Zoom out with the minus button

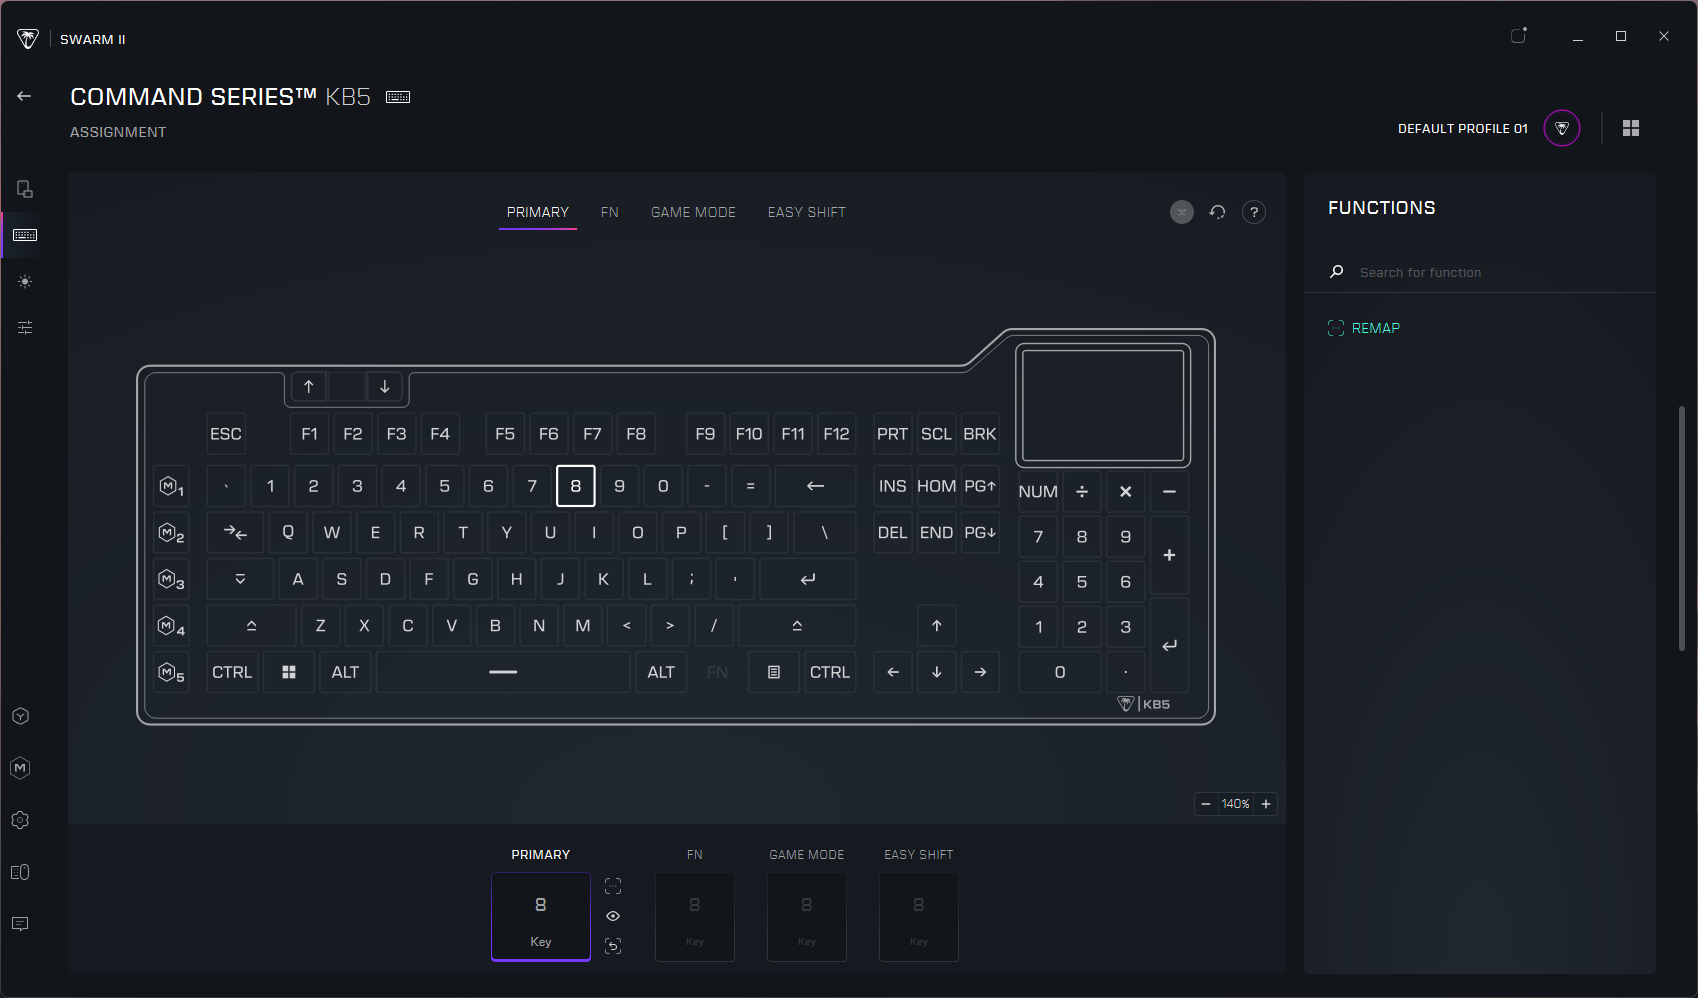click(1206, 804)
